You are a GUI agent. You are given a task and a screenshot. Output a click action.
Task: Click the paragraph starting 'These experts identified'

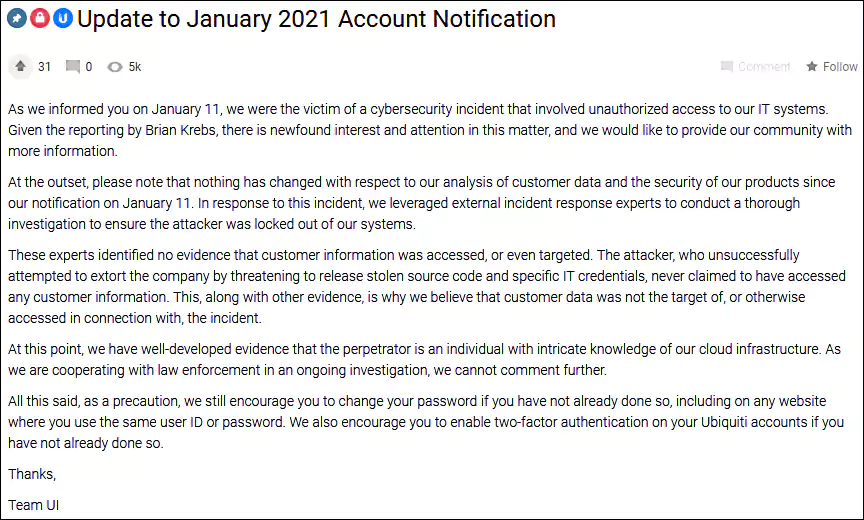[x=427, y=286]
